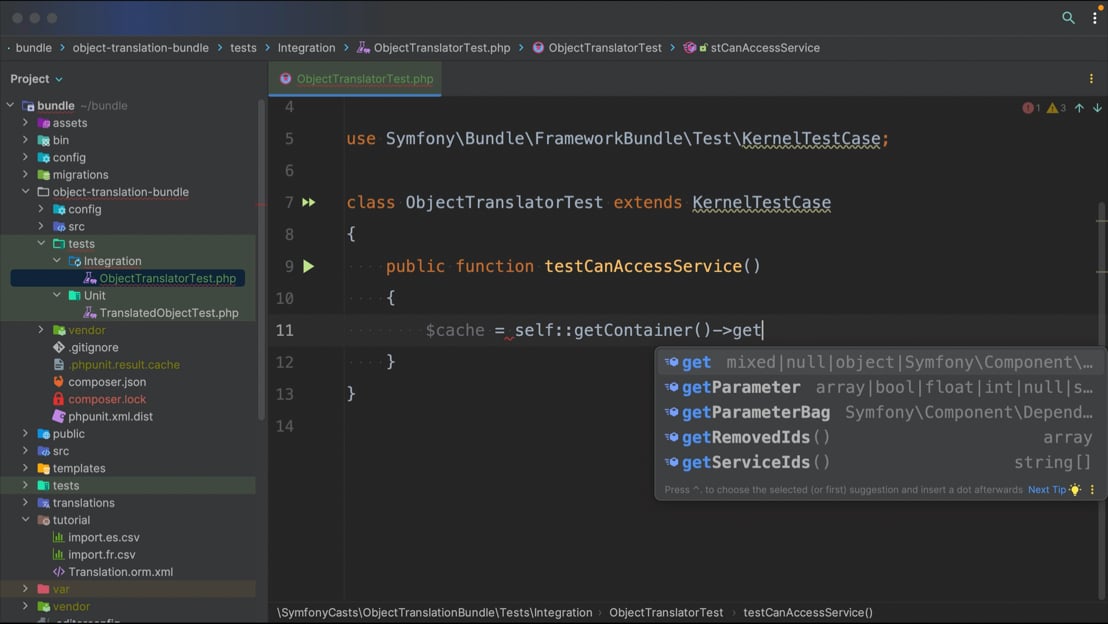1108x624 pixels.
Task: Open the search everywhere magnifier icon
Action: (1068, 18)
